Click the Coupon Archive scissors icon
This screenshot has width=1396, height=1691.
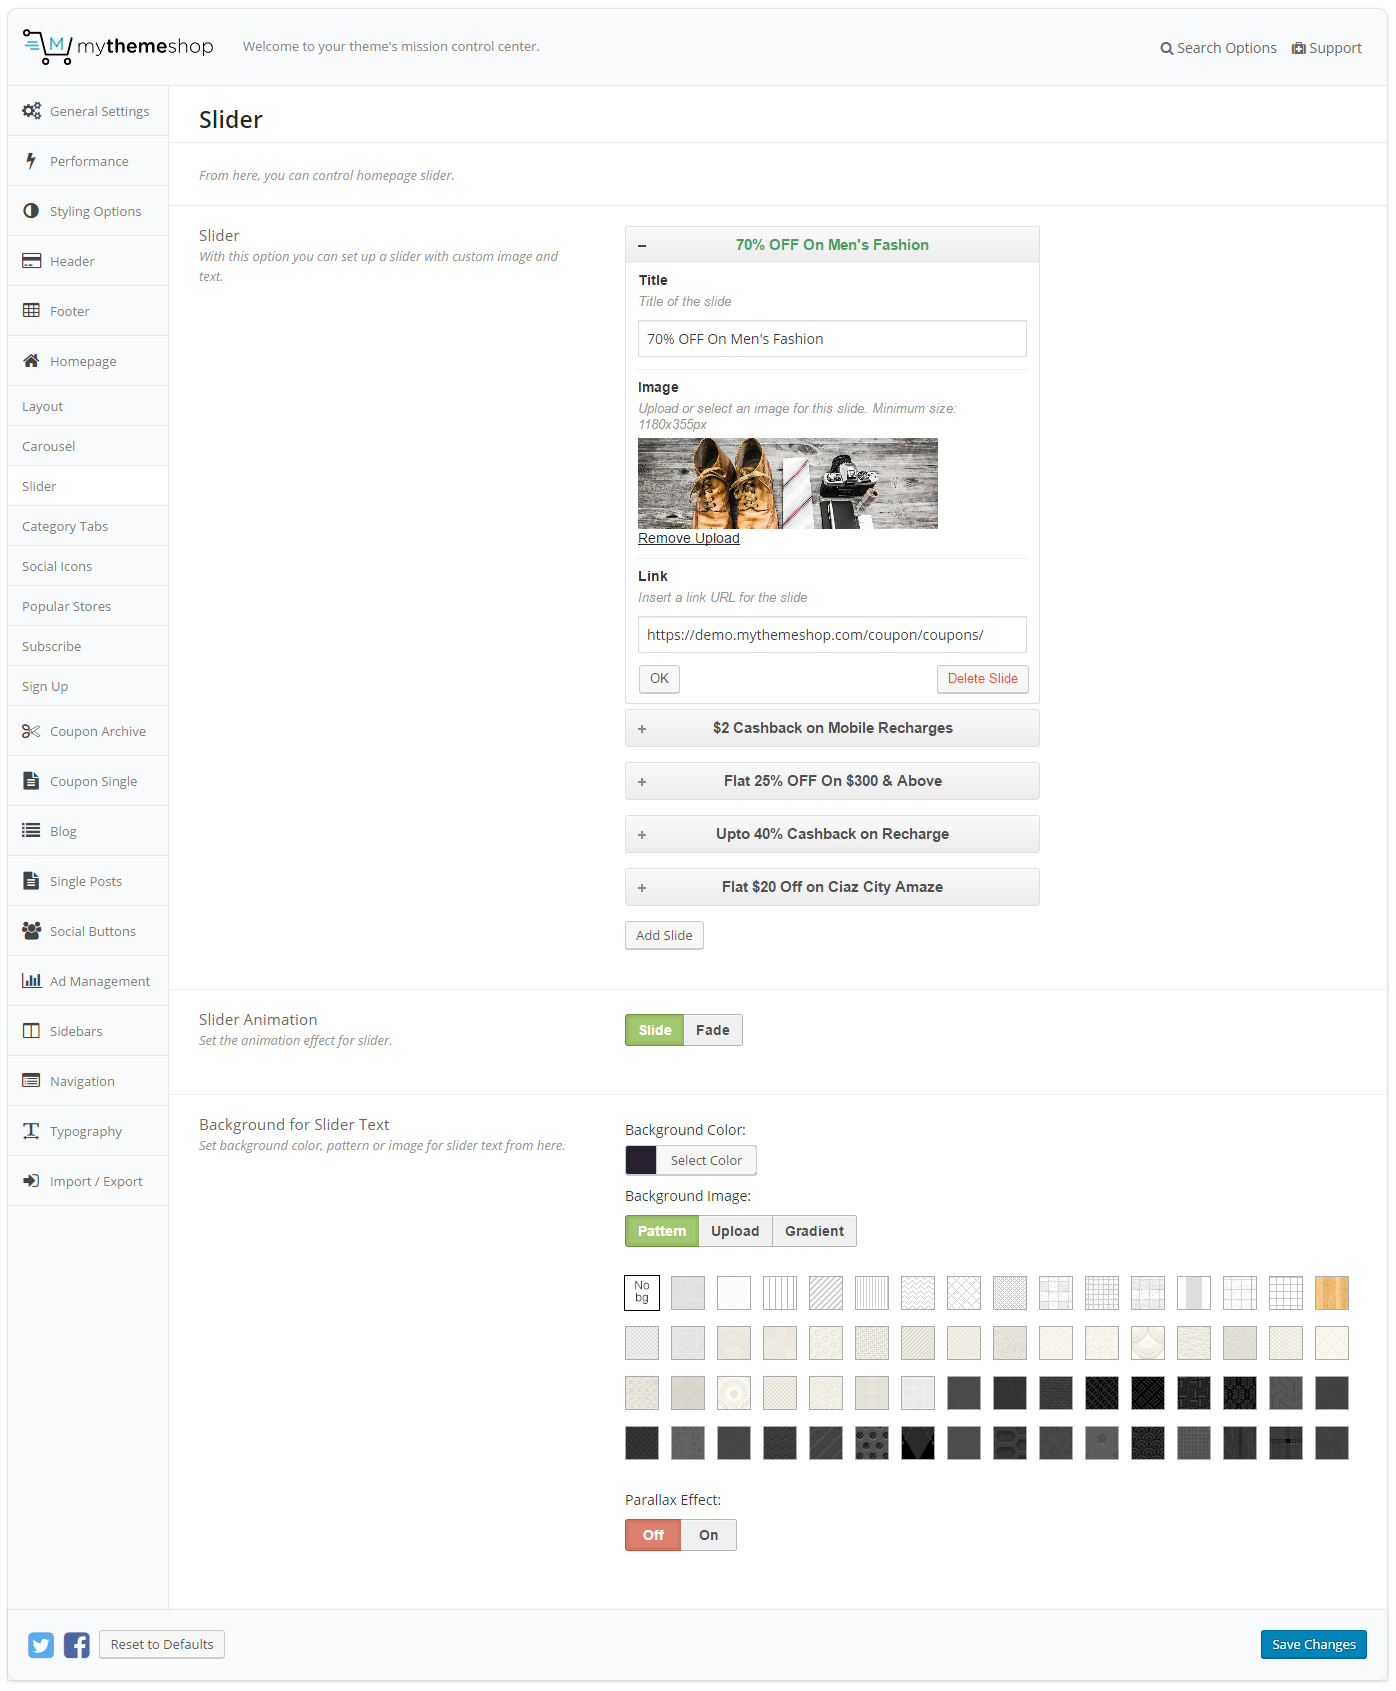(x=31, y=731)
